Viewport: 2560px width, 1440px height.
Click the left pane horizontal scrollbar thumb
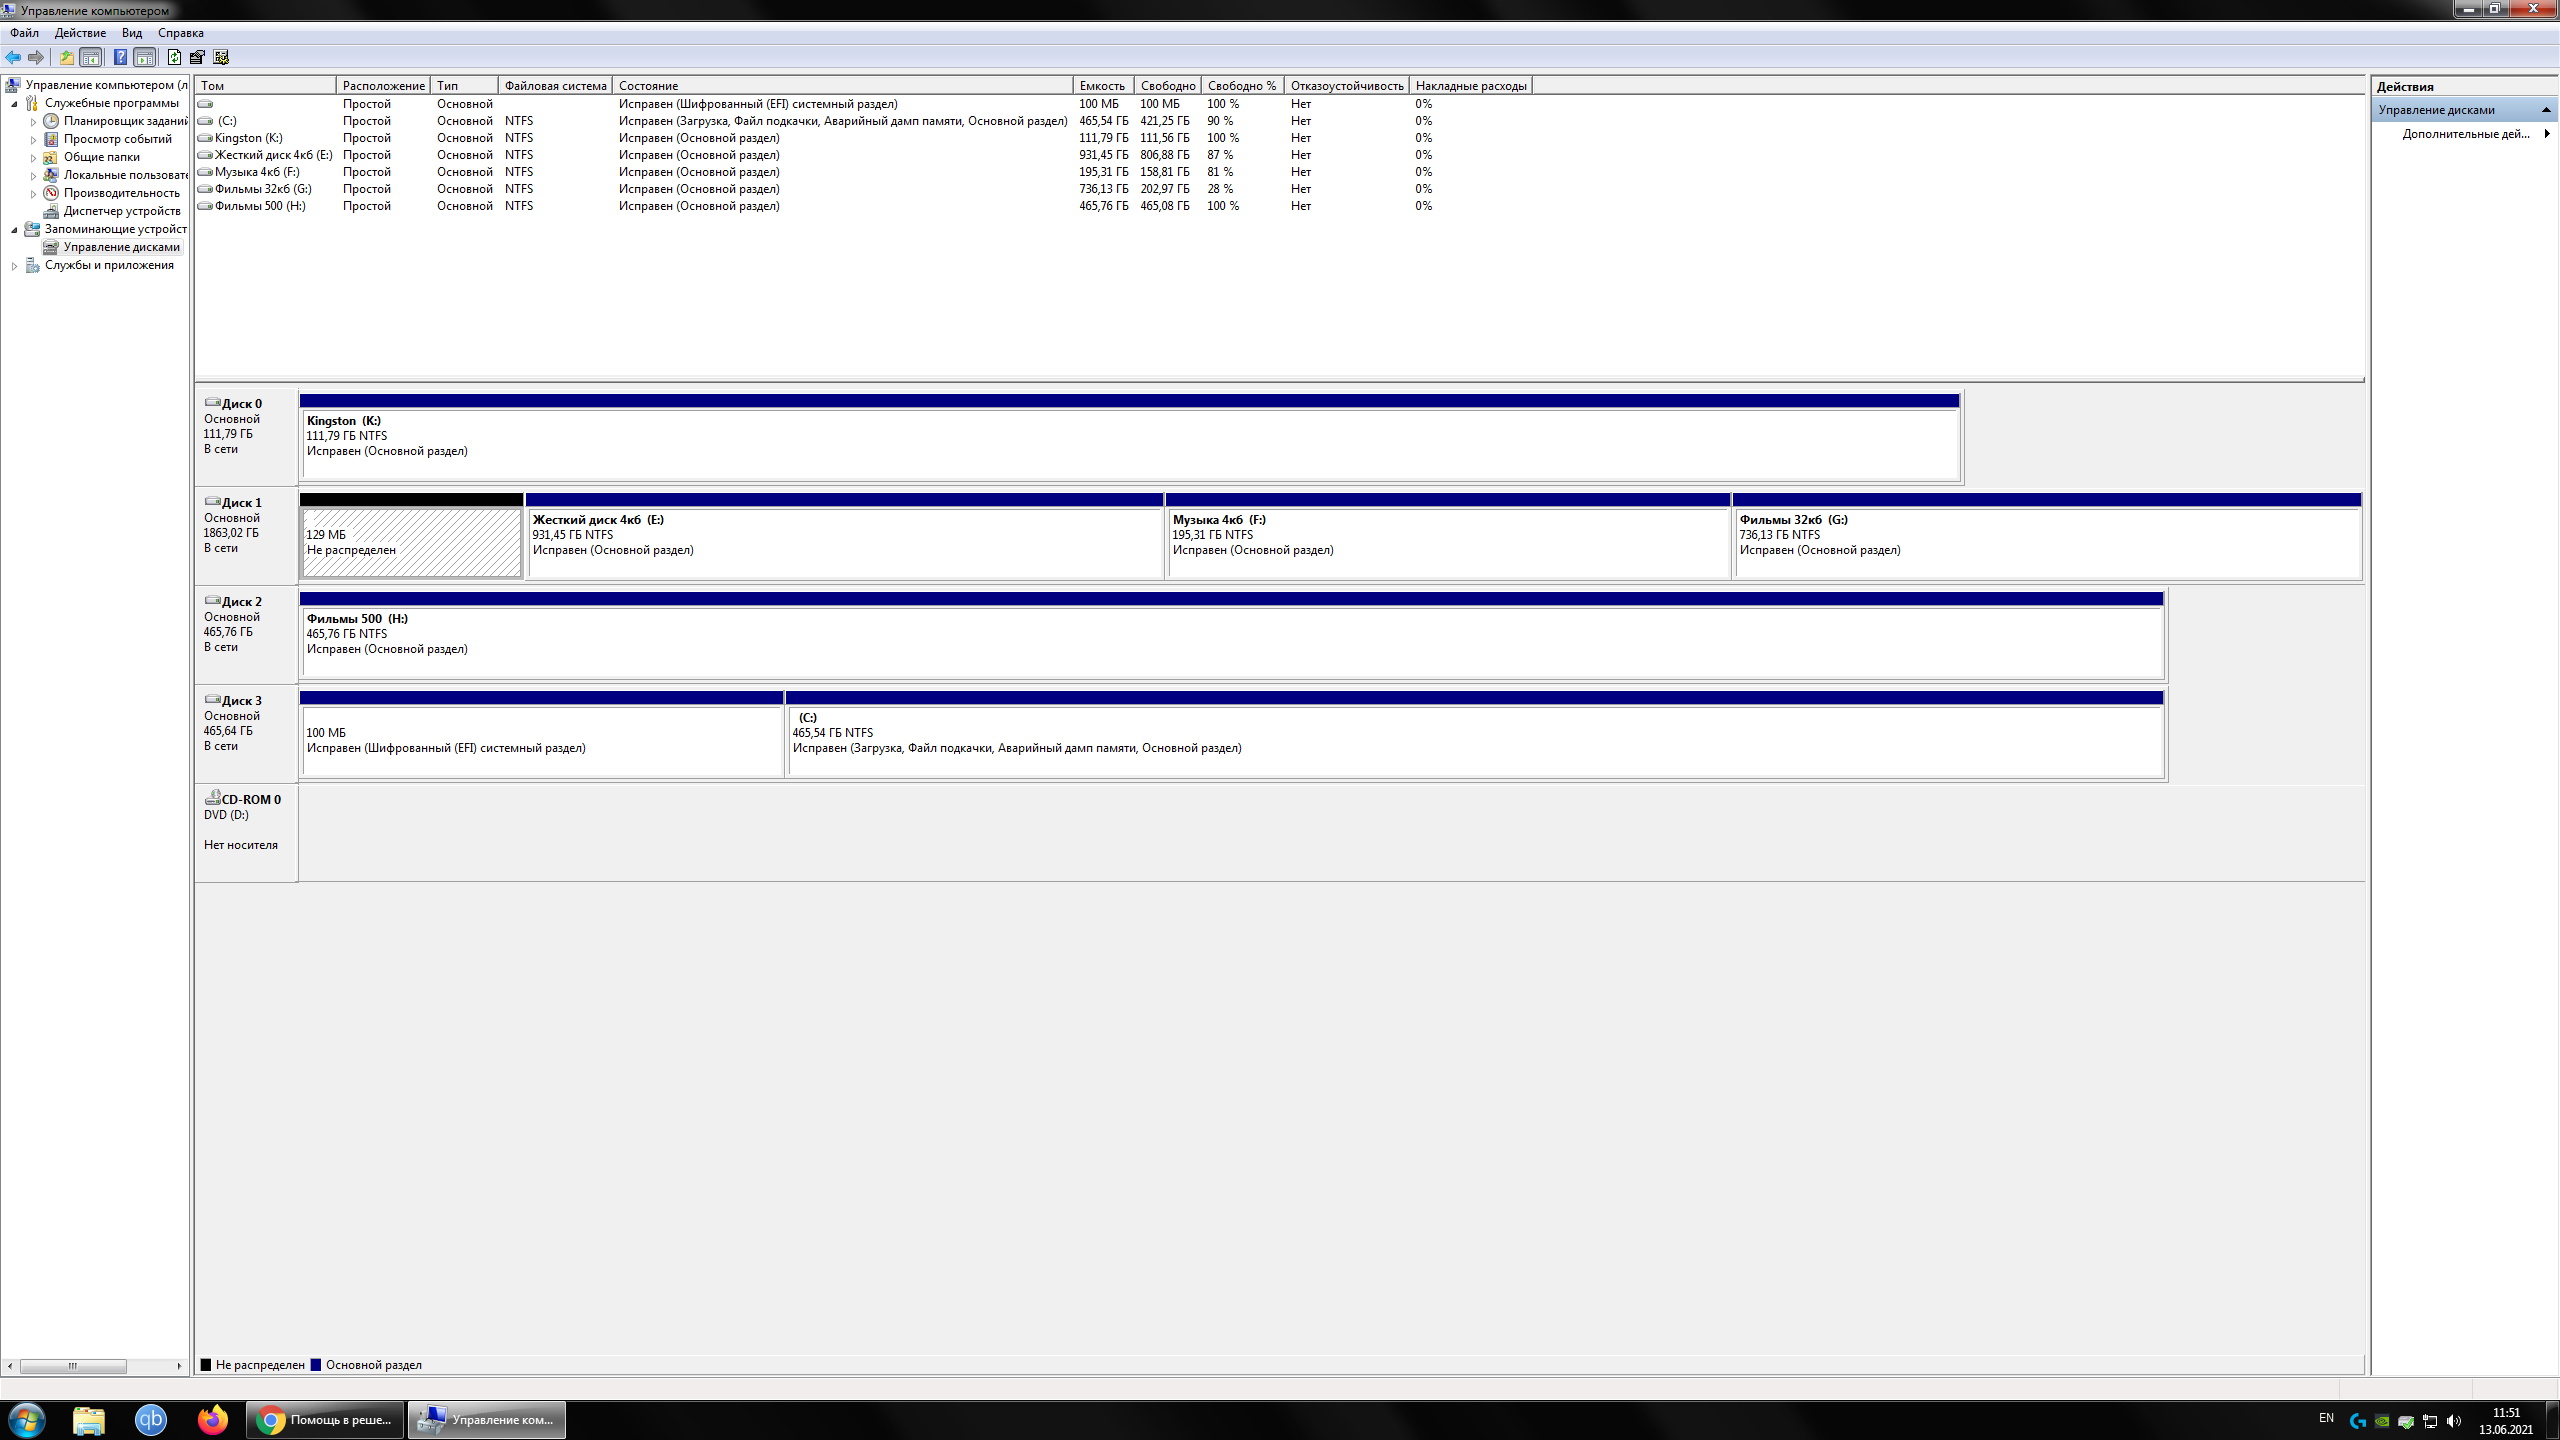[72, 1366]
